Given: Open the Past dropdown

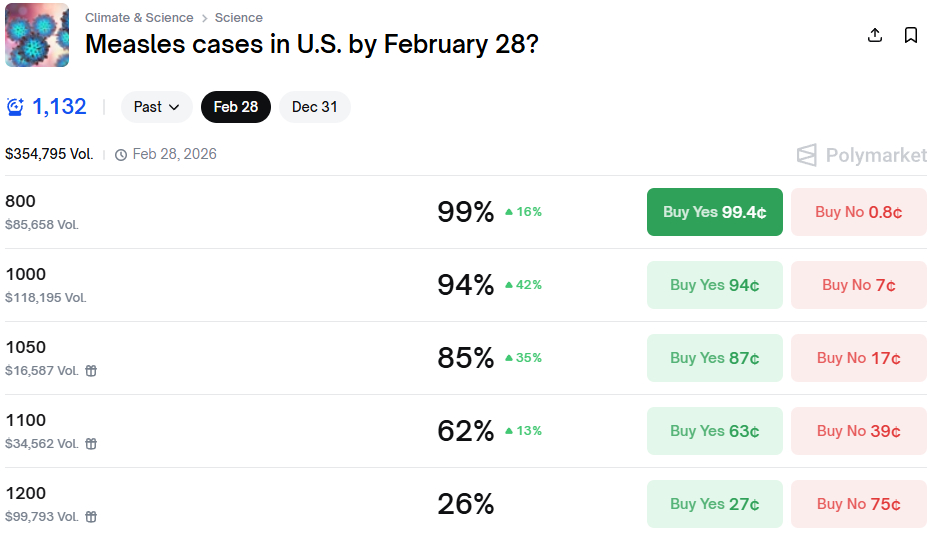Looking at the screenshot, I should tap(157, 107).
